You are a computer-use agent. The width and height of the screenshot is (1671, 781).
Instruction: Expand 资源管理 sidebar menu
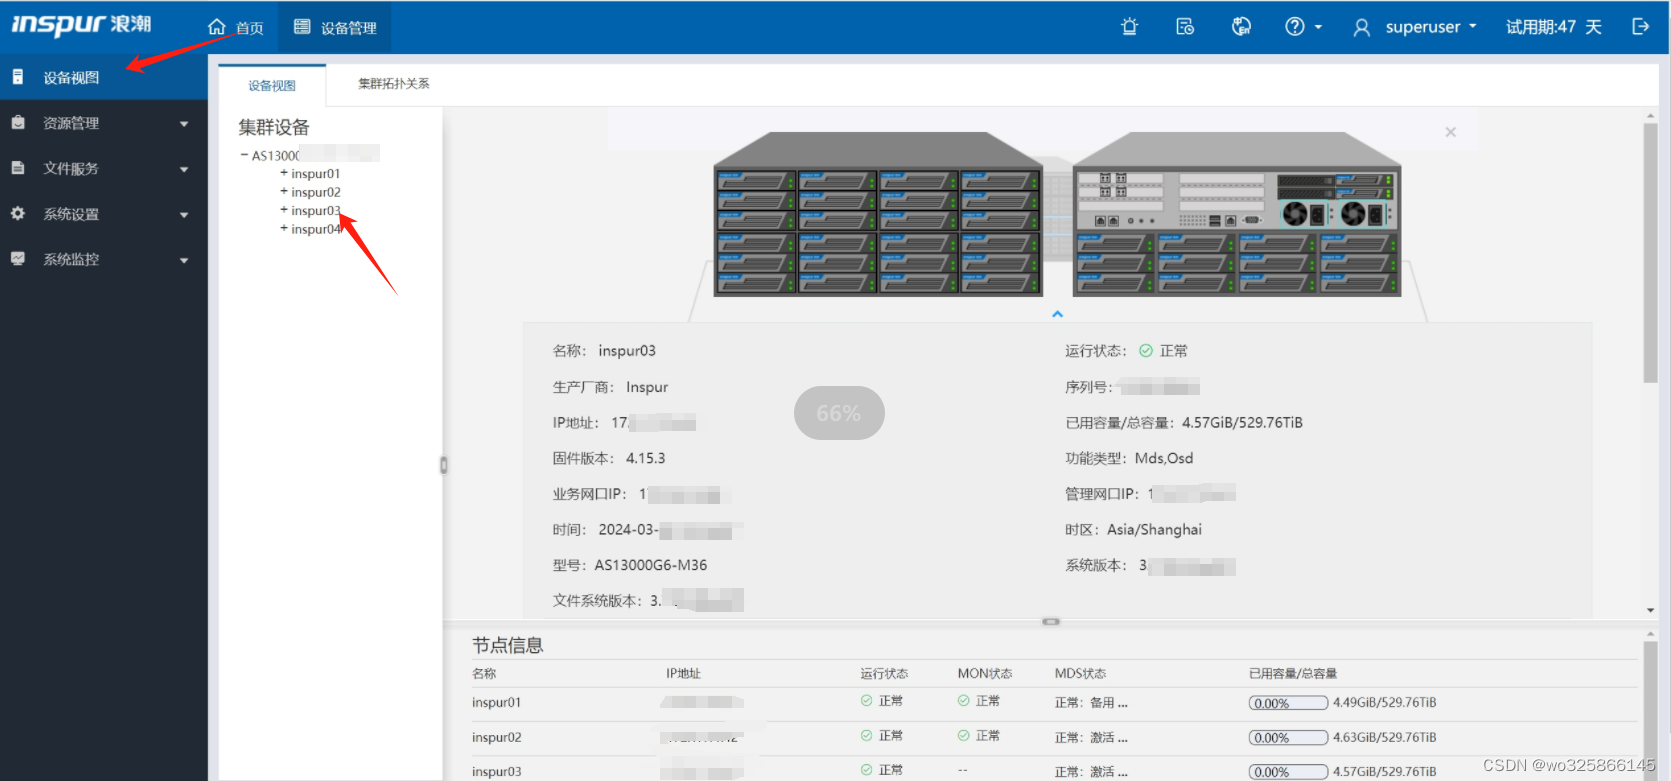(x=104, y=123)
